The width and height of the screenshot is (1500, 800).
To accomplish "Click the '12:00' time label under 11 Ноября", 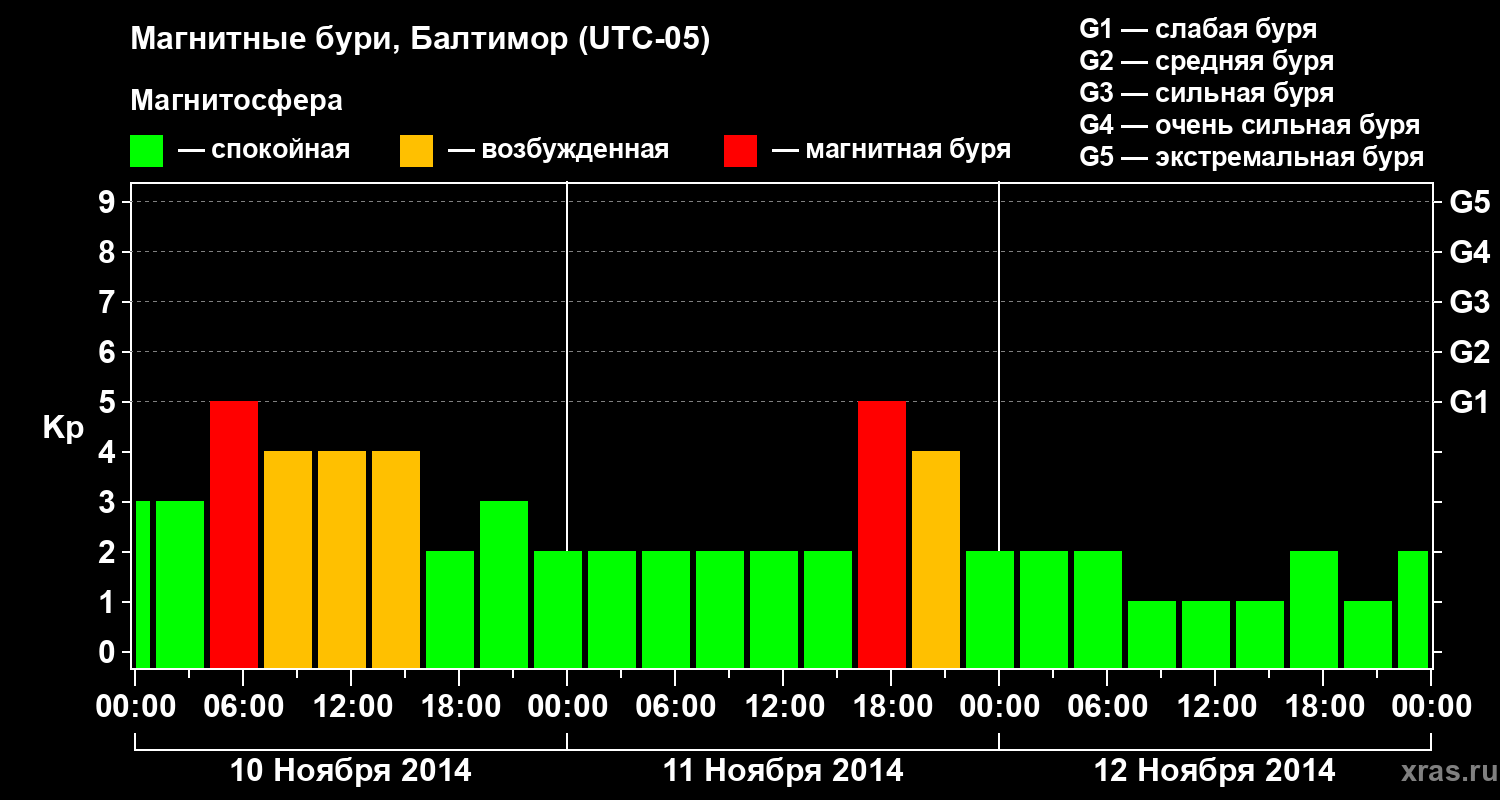I will (783, 707).
